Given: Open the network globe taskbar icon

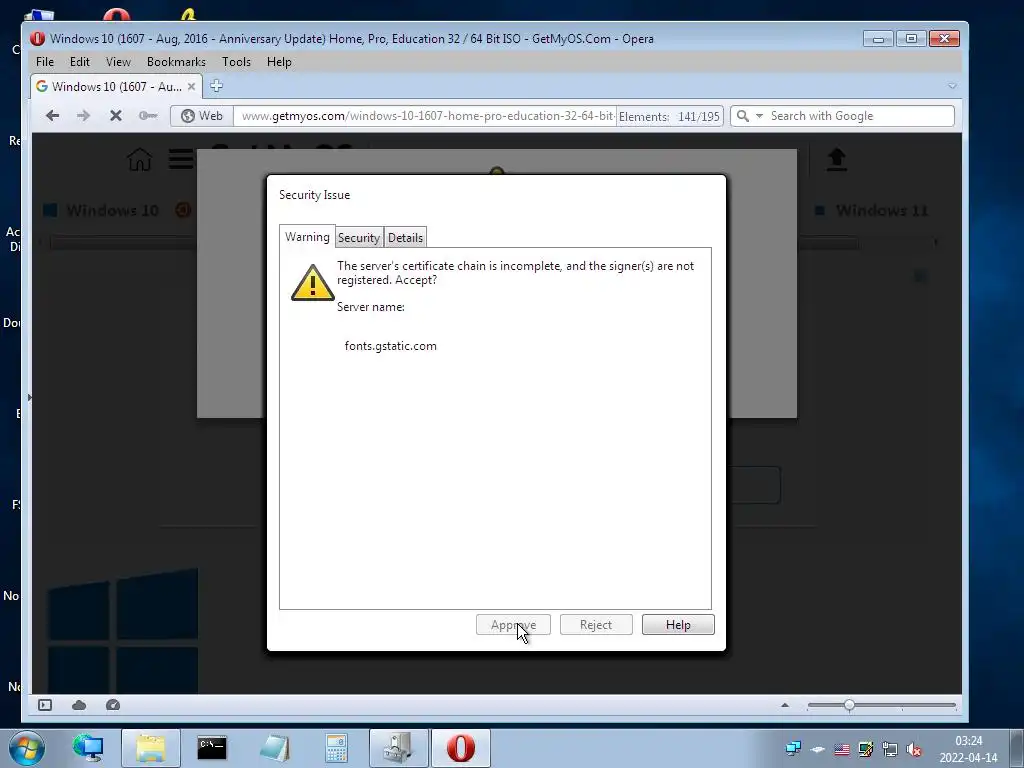Looking at the screenshot, I should point(88,748).
